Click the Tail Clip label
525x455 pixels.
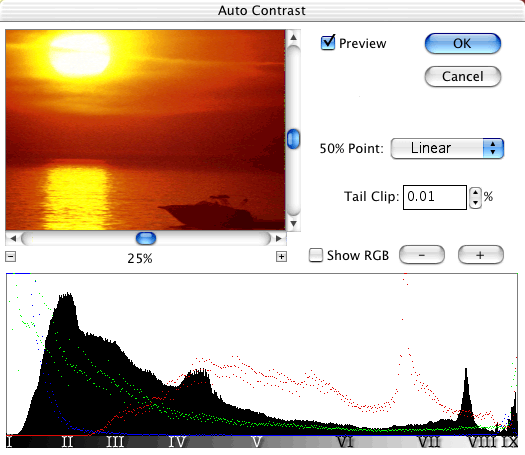[x=372, y=197]
